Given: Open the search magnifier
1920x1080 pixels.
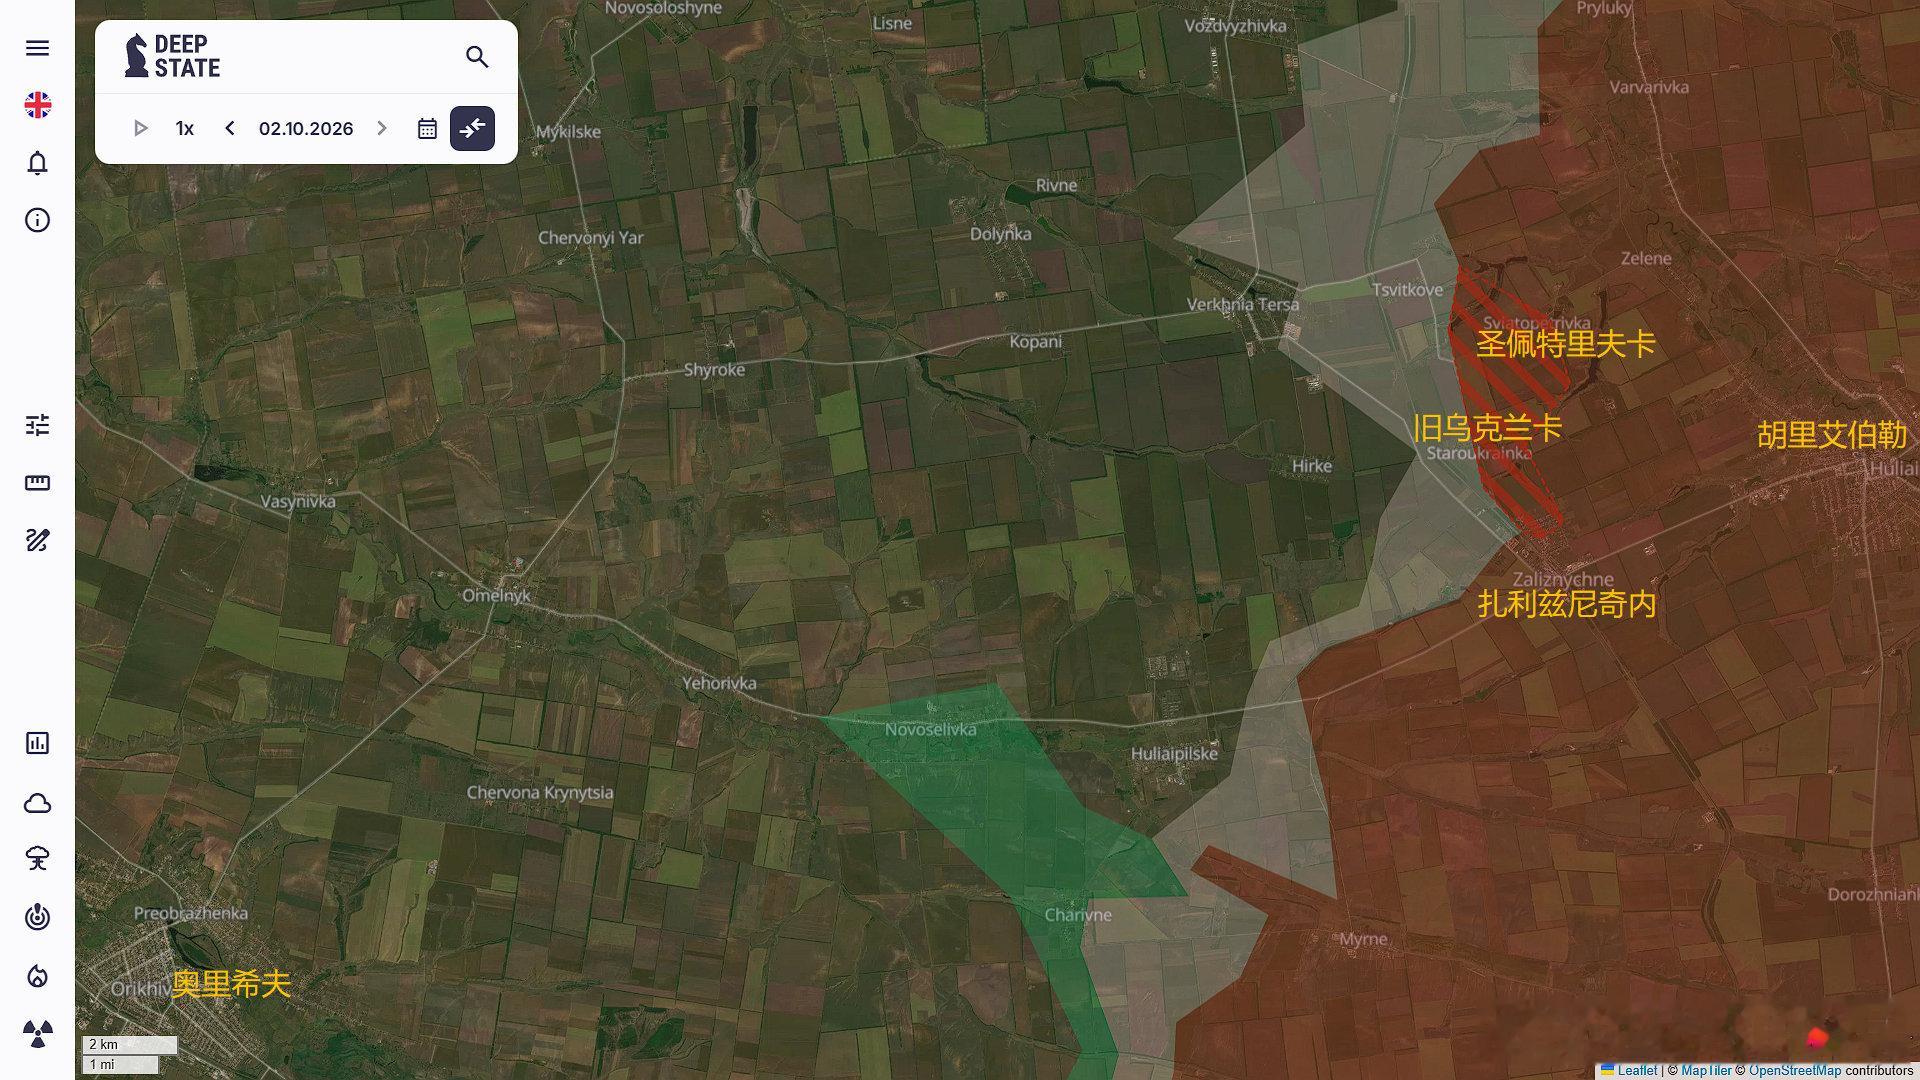Looking at the screenshot, I should (x=477, y=57).
